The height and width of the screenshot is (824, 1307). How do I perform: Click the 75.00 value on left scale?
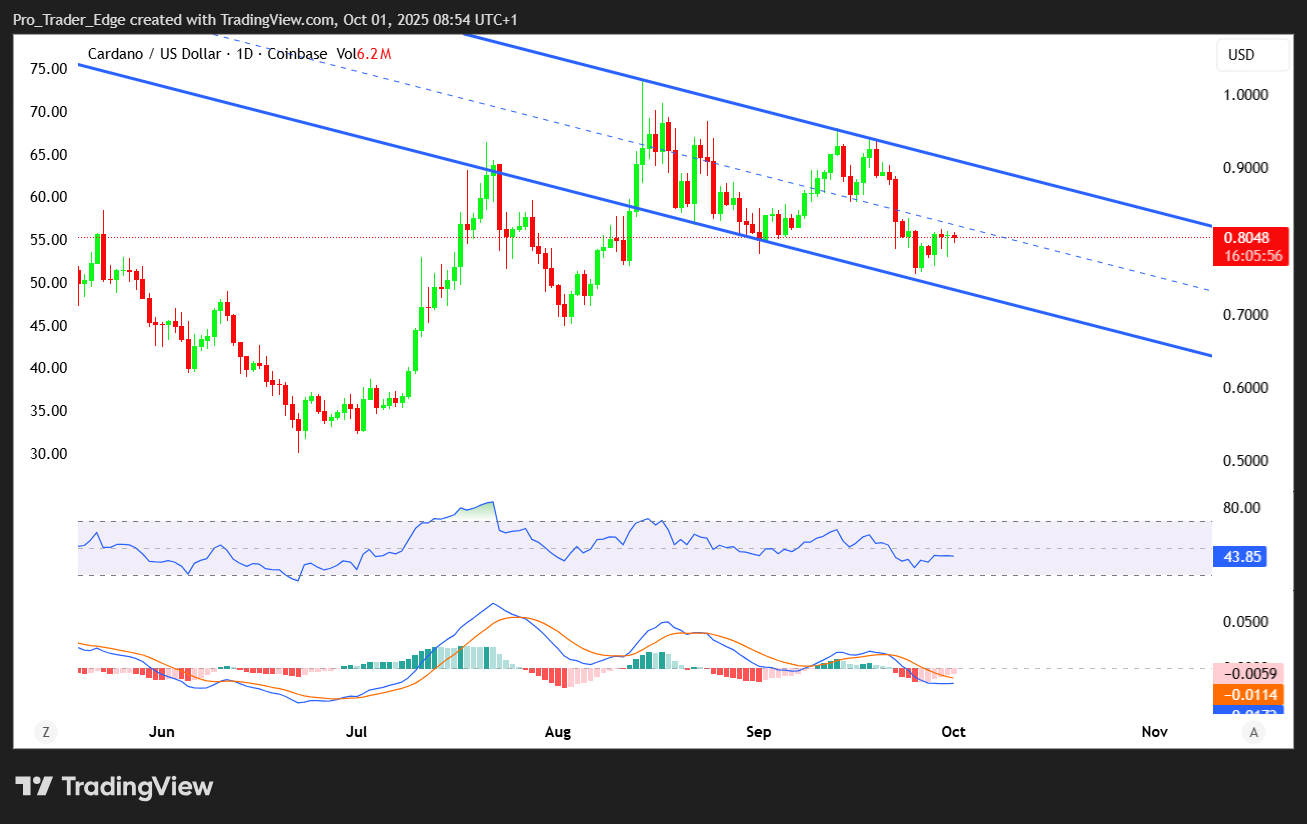click(x=48, y=68)
